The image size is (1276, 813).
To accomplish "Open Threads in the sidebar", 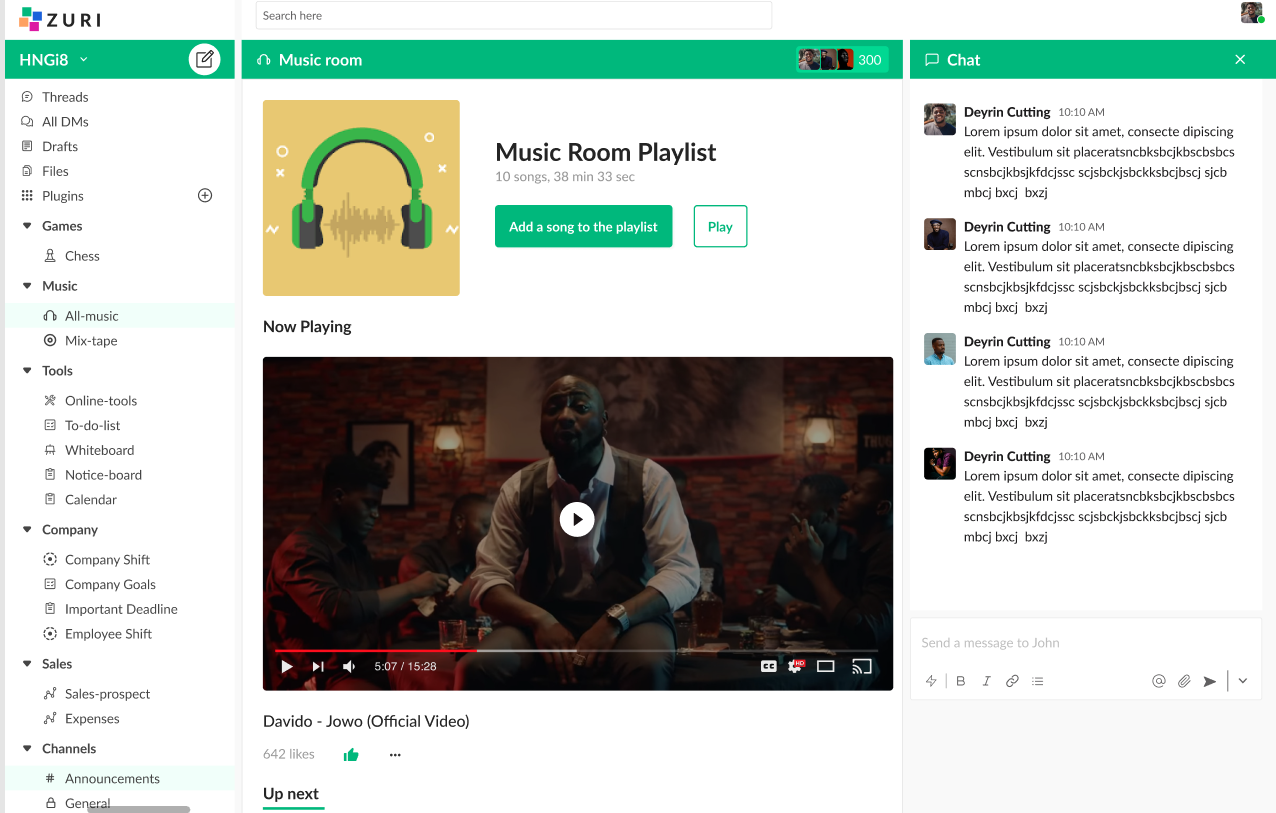I will pos(65,97).
